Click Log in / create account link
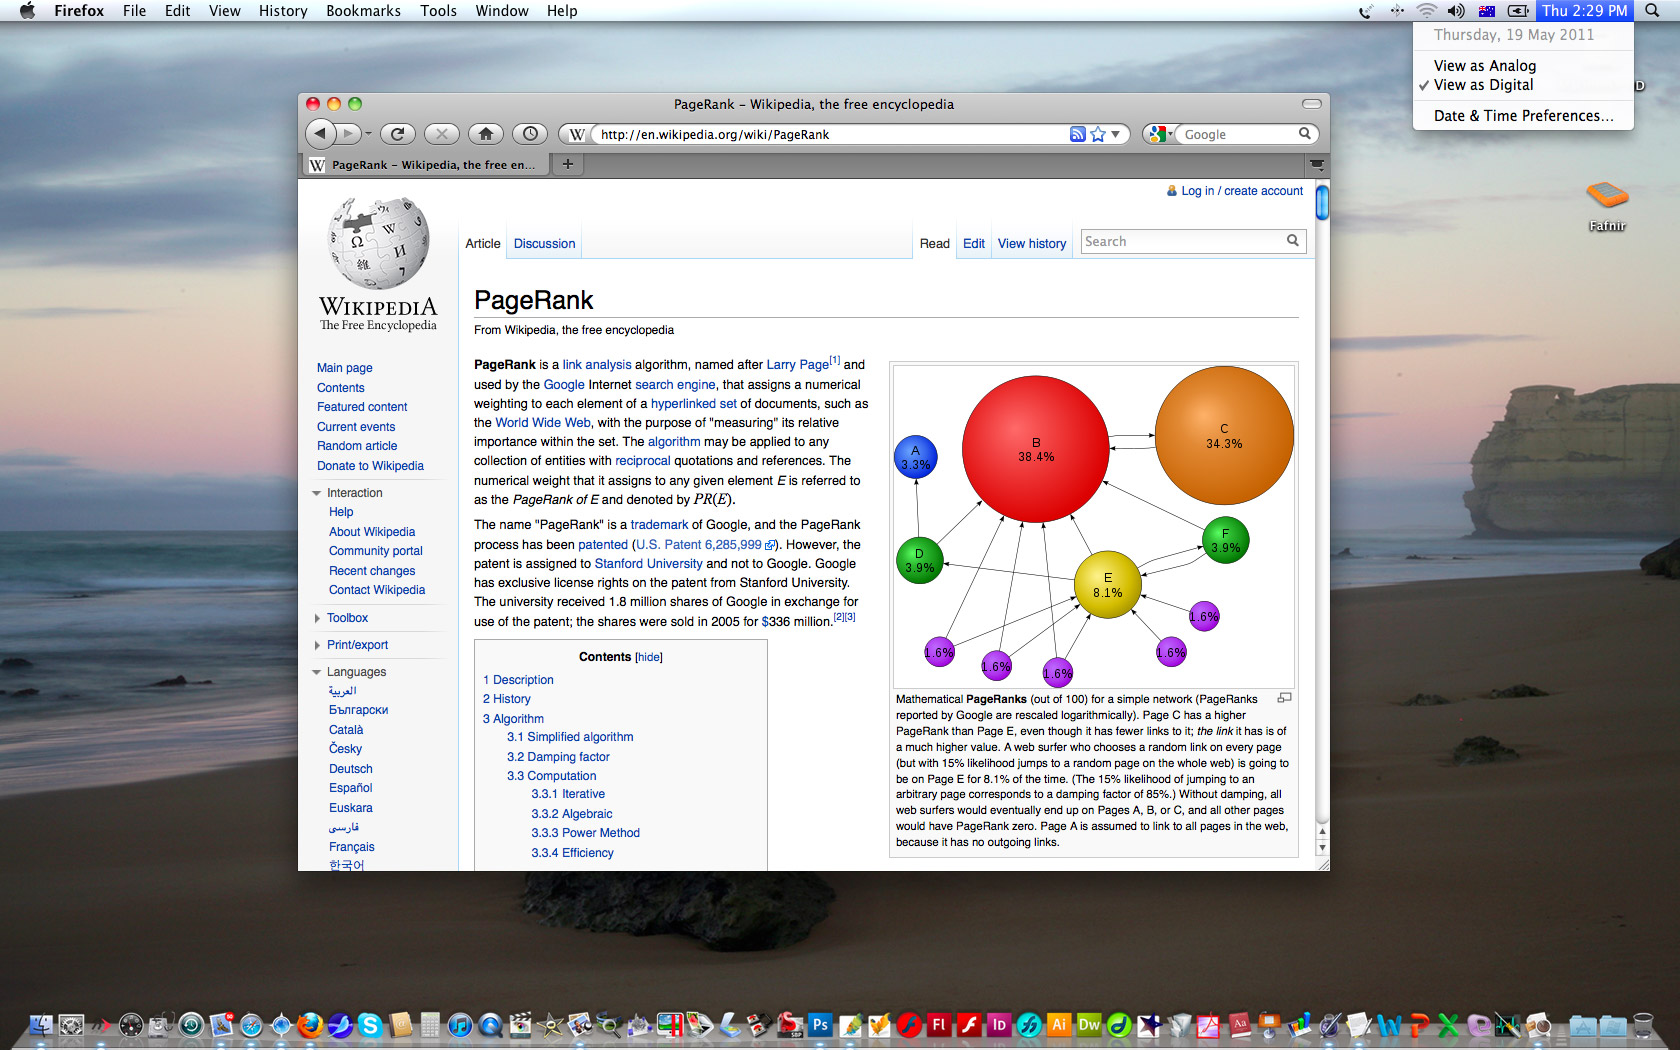 (x=1242, y=191)
